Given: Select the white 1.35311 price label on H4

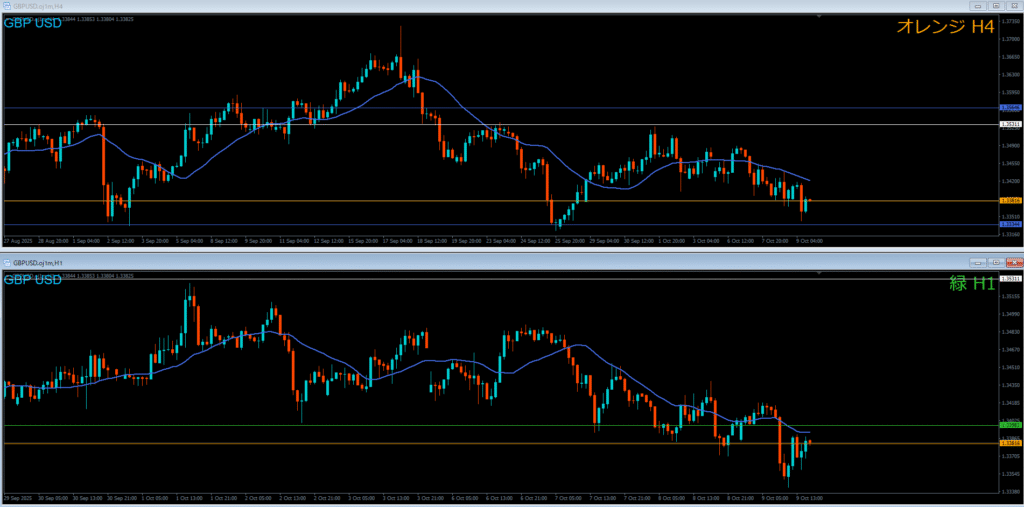Looking at the screenshot, I should [x=1010, y=124].
